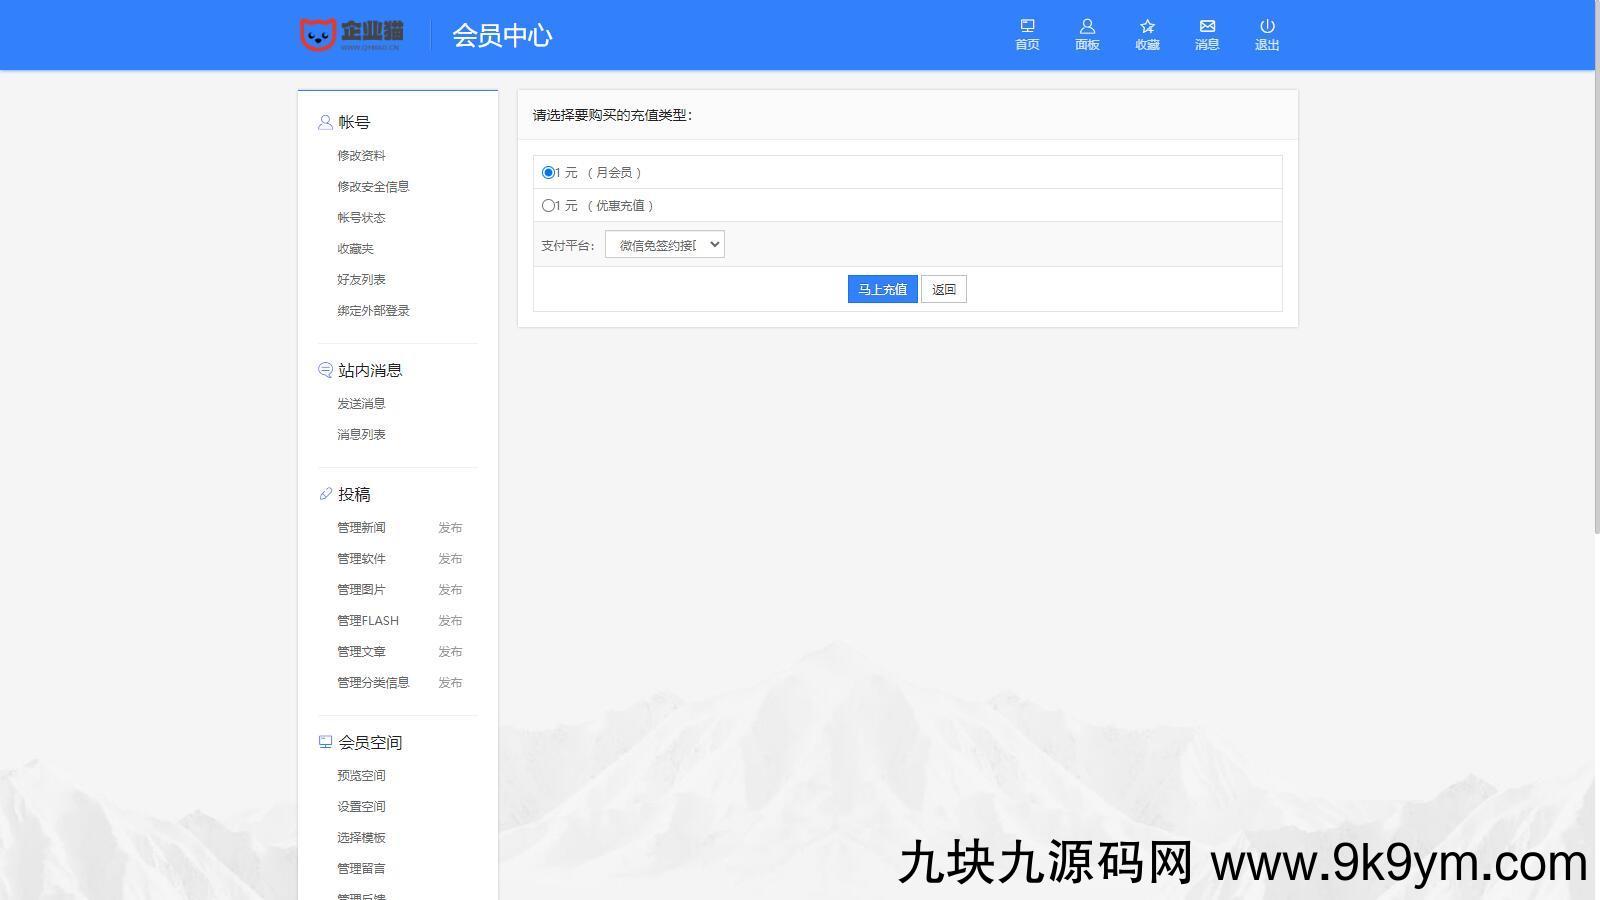1600x900 pixels.
Task: Open 绑定外部登录 sidebar link
Action: 373,311
